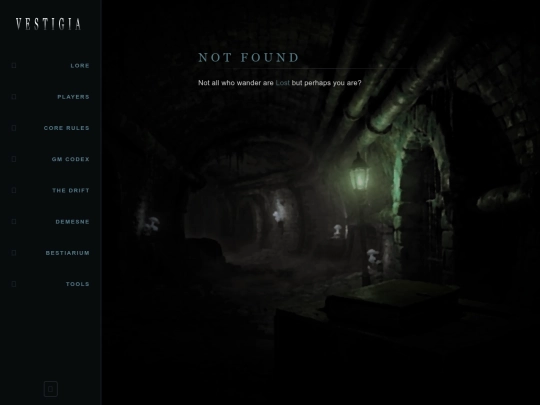The image size is (540, 405).
Task: Click the icon beside Bestiarium
Action: point(14,253)
